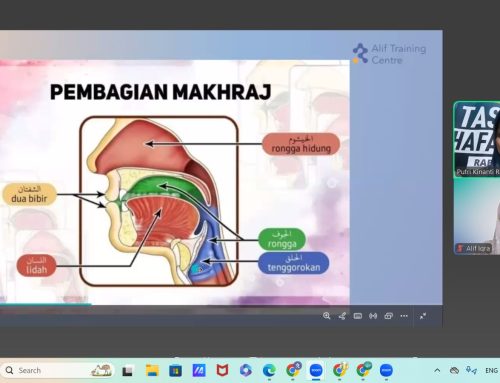Open Microsoft Store from the taskbar
The width and height of the screenshot is (500, 383).
click(x=175, y=370)
